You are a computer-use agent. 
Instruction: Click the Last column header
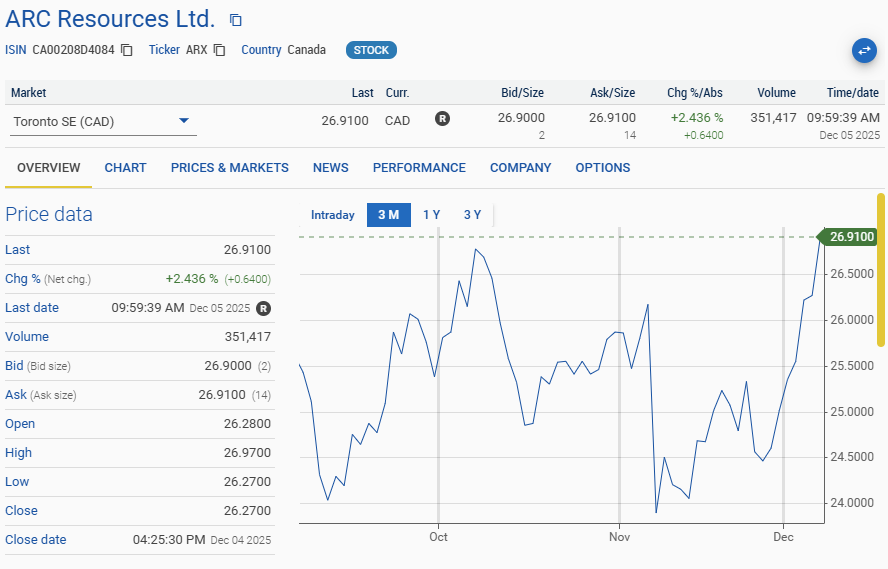click(x=362, y=93)
